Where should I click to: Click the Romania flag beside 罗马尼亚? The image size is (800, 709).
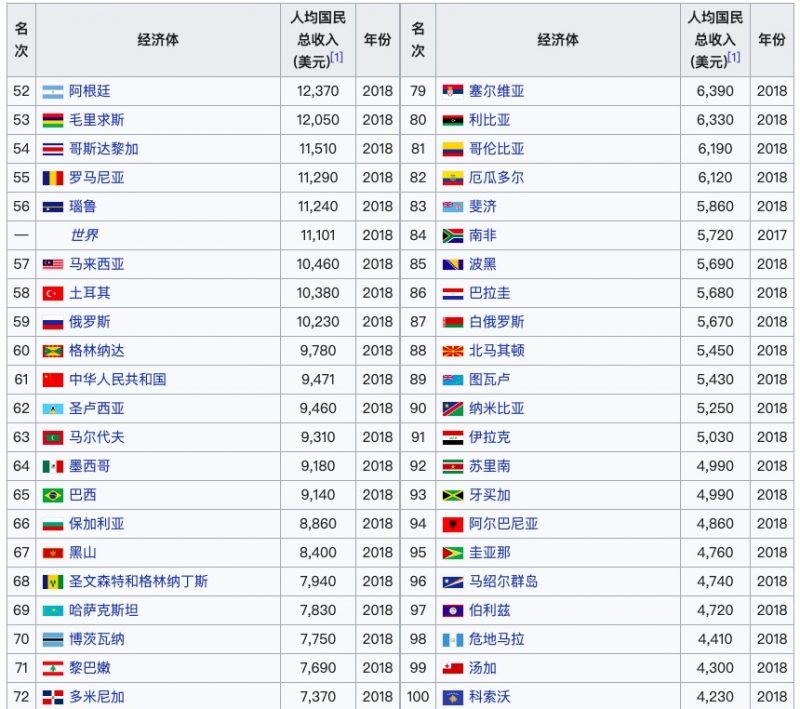(x=53, y=178)
